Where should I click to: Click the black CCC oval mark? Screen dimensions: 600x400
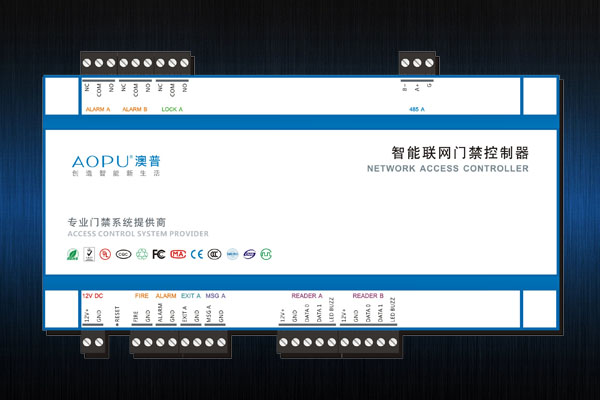(x=214, y=254)
